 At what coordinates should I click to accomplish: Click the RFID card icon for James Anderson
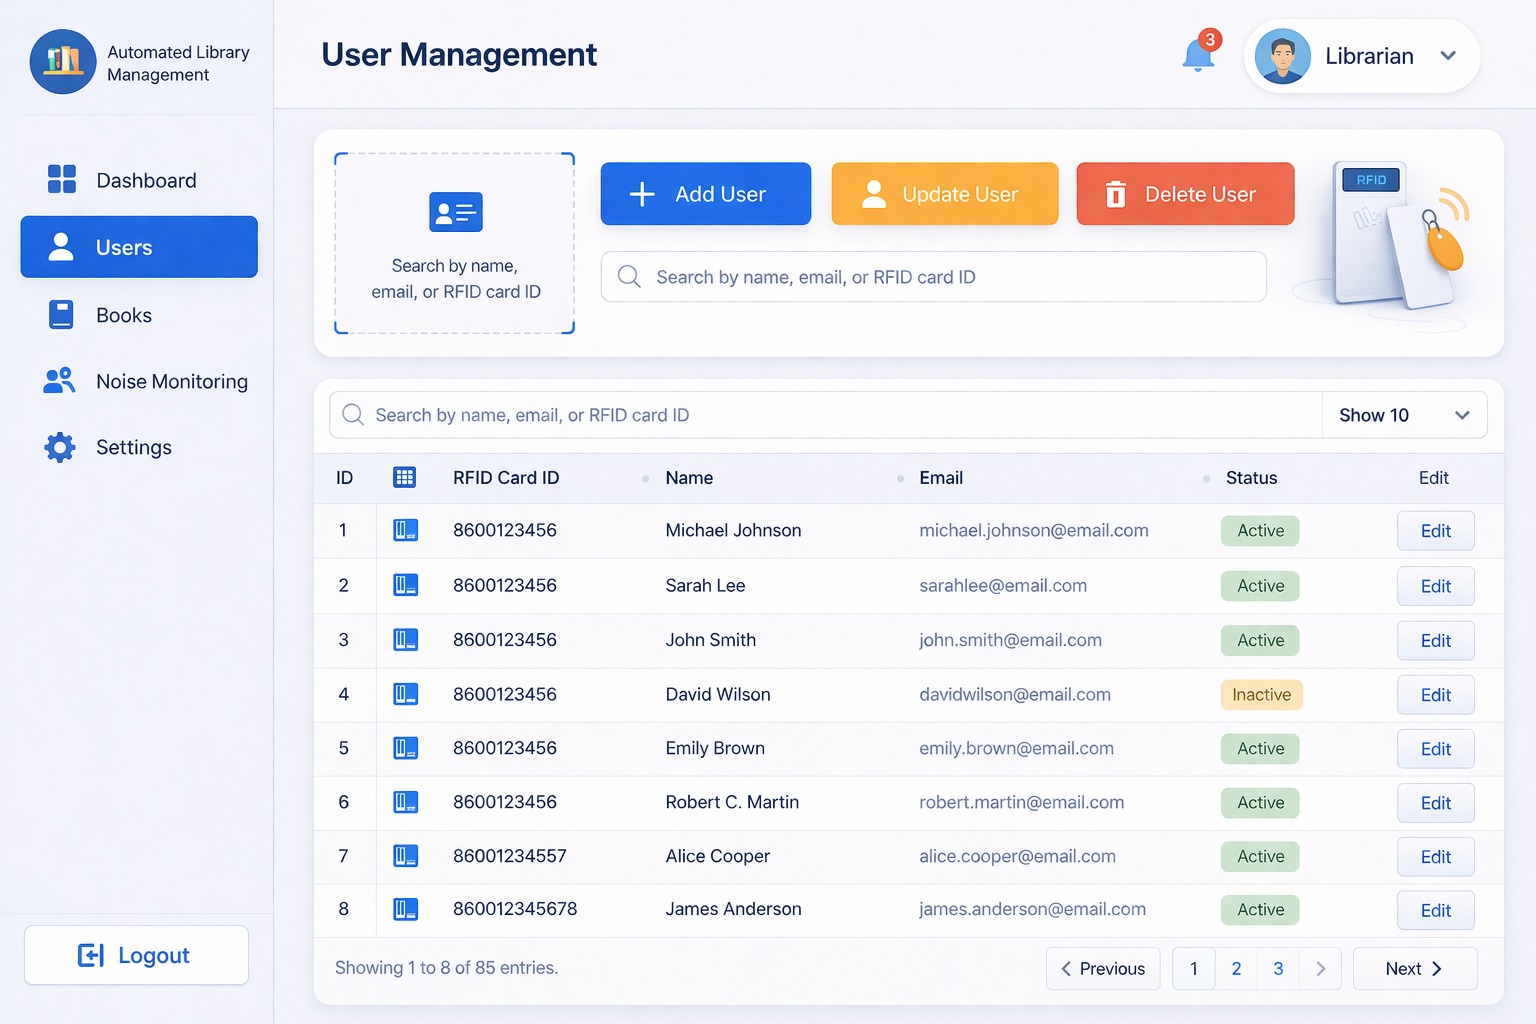tap(405, 909)
